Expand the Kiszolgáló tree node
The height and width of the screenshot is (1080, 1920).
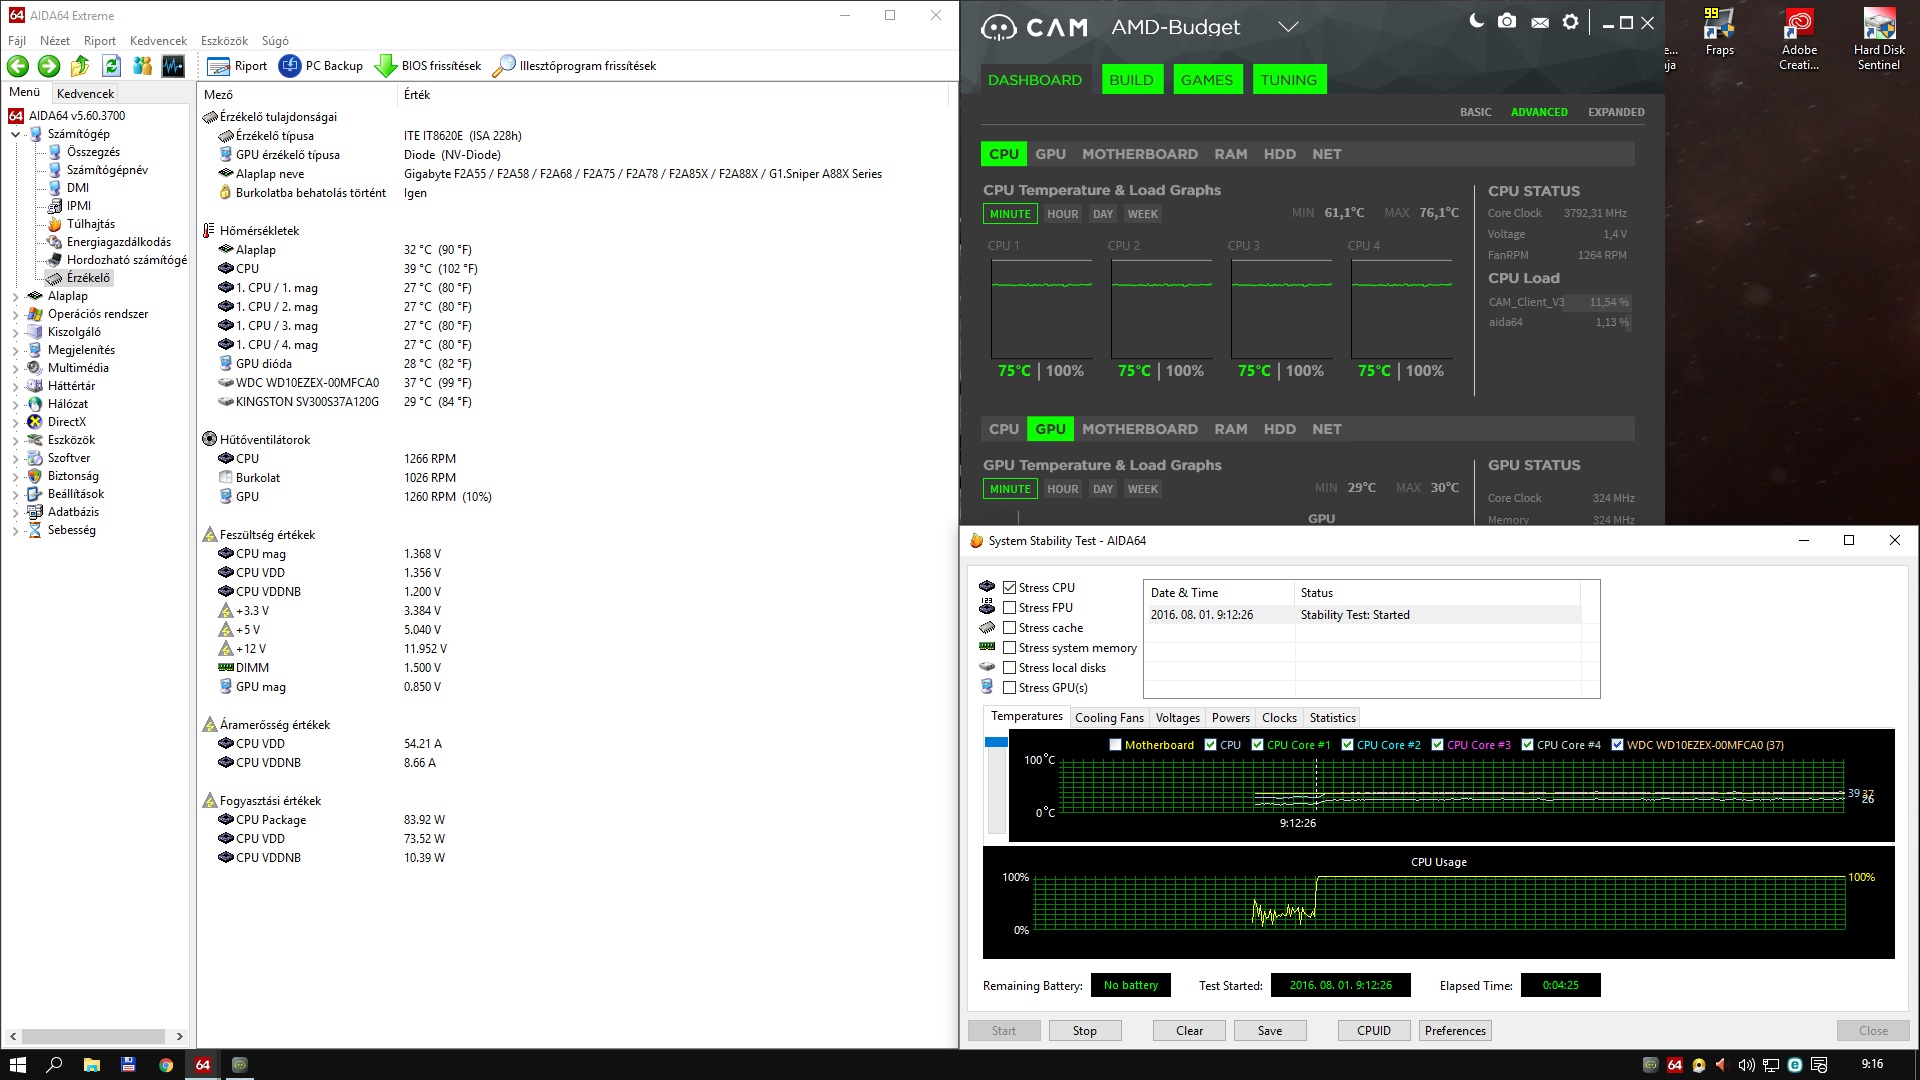(15, 332)
